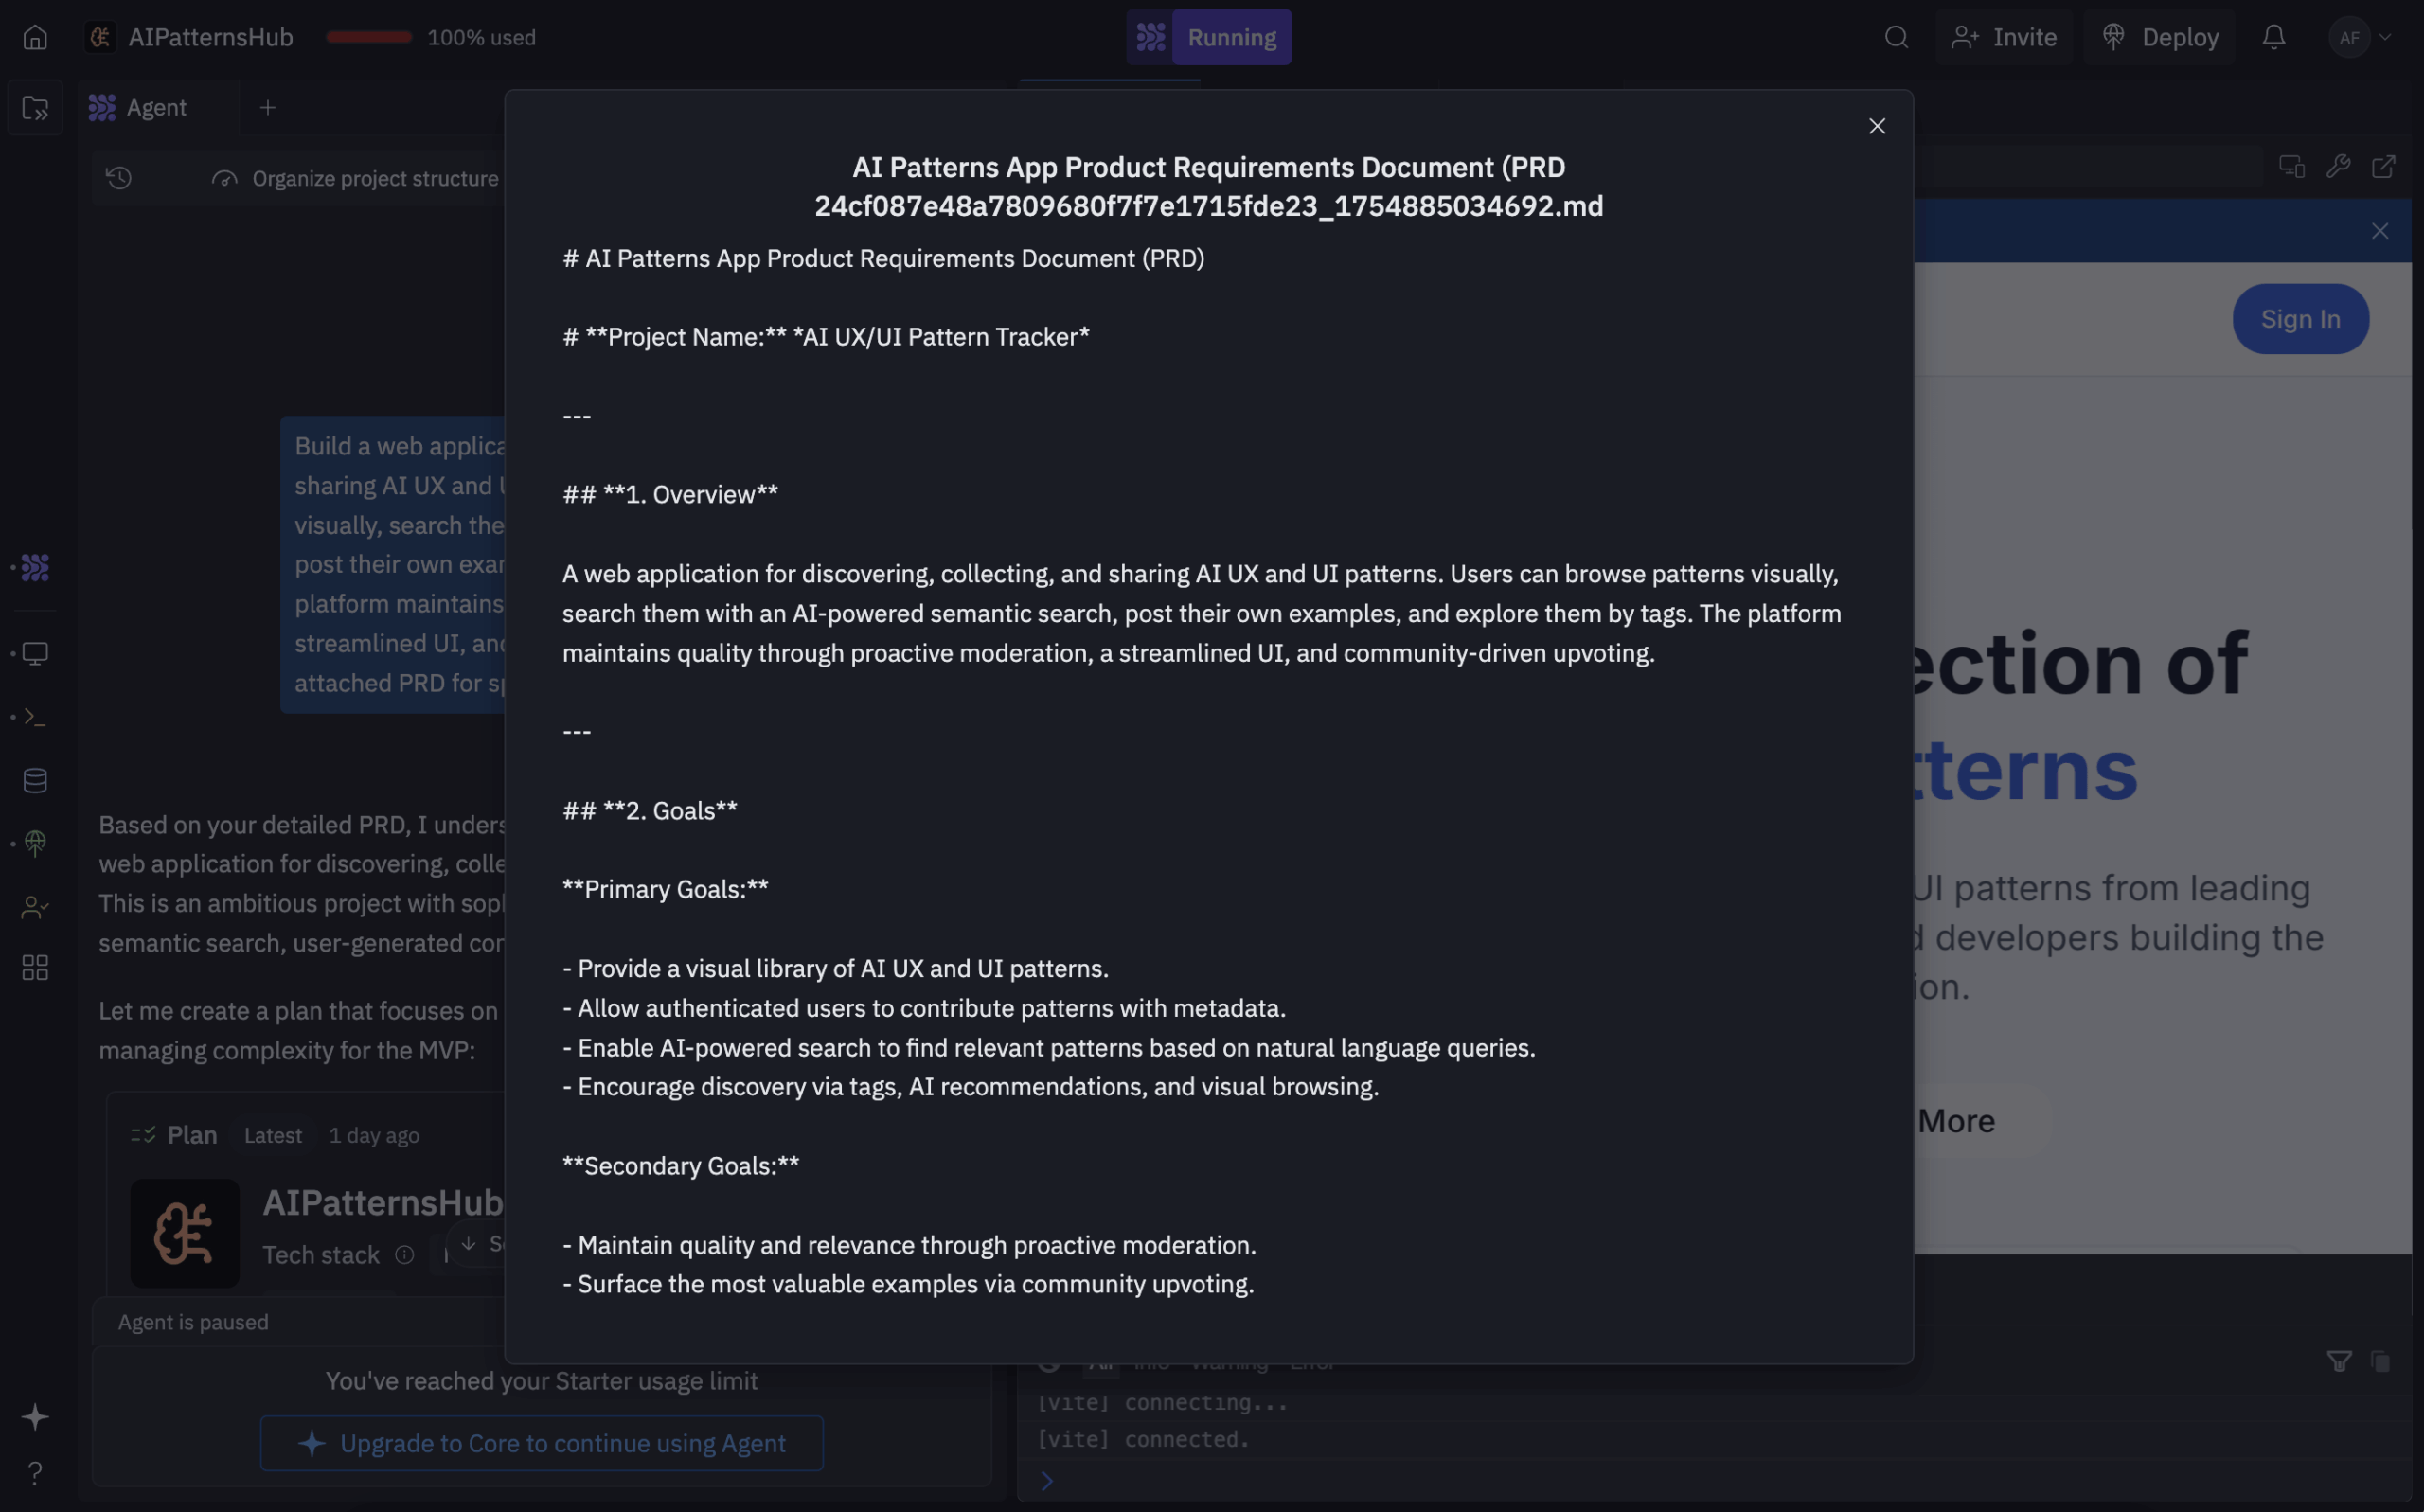
Task: Open the notifications bell
Action: click(2273, 37)
